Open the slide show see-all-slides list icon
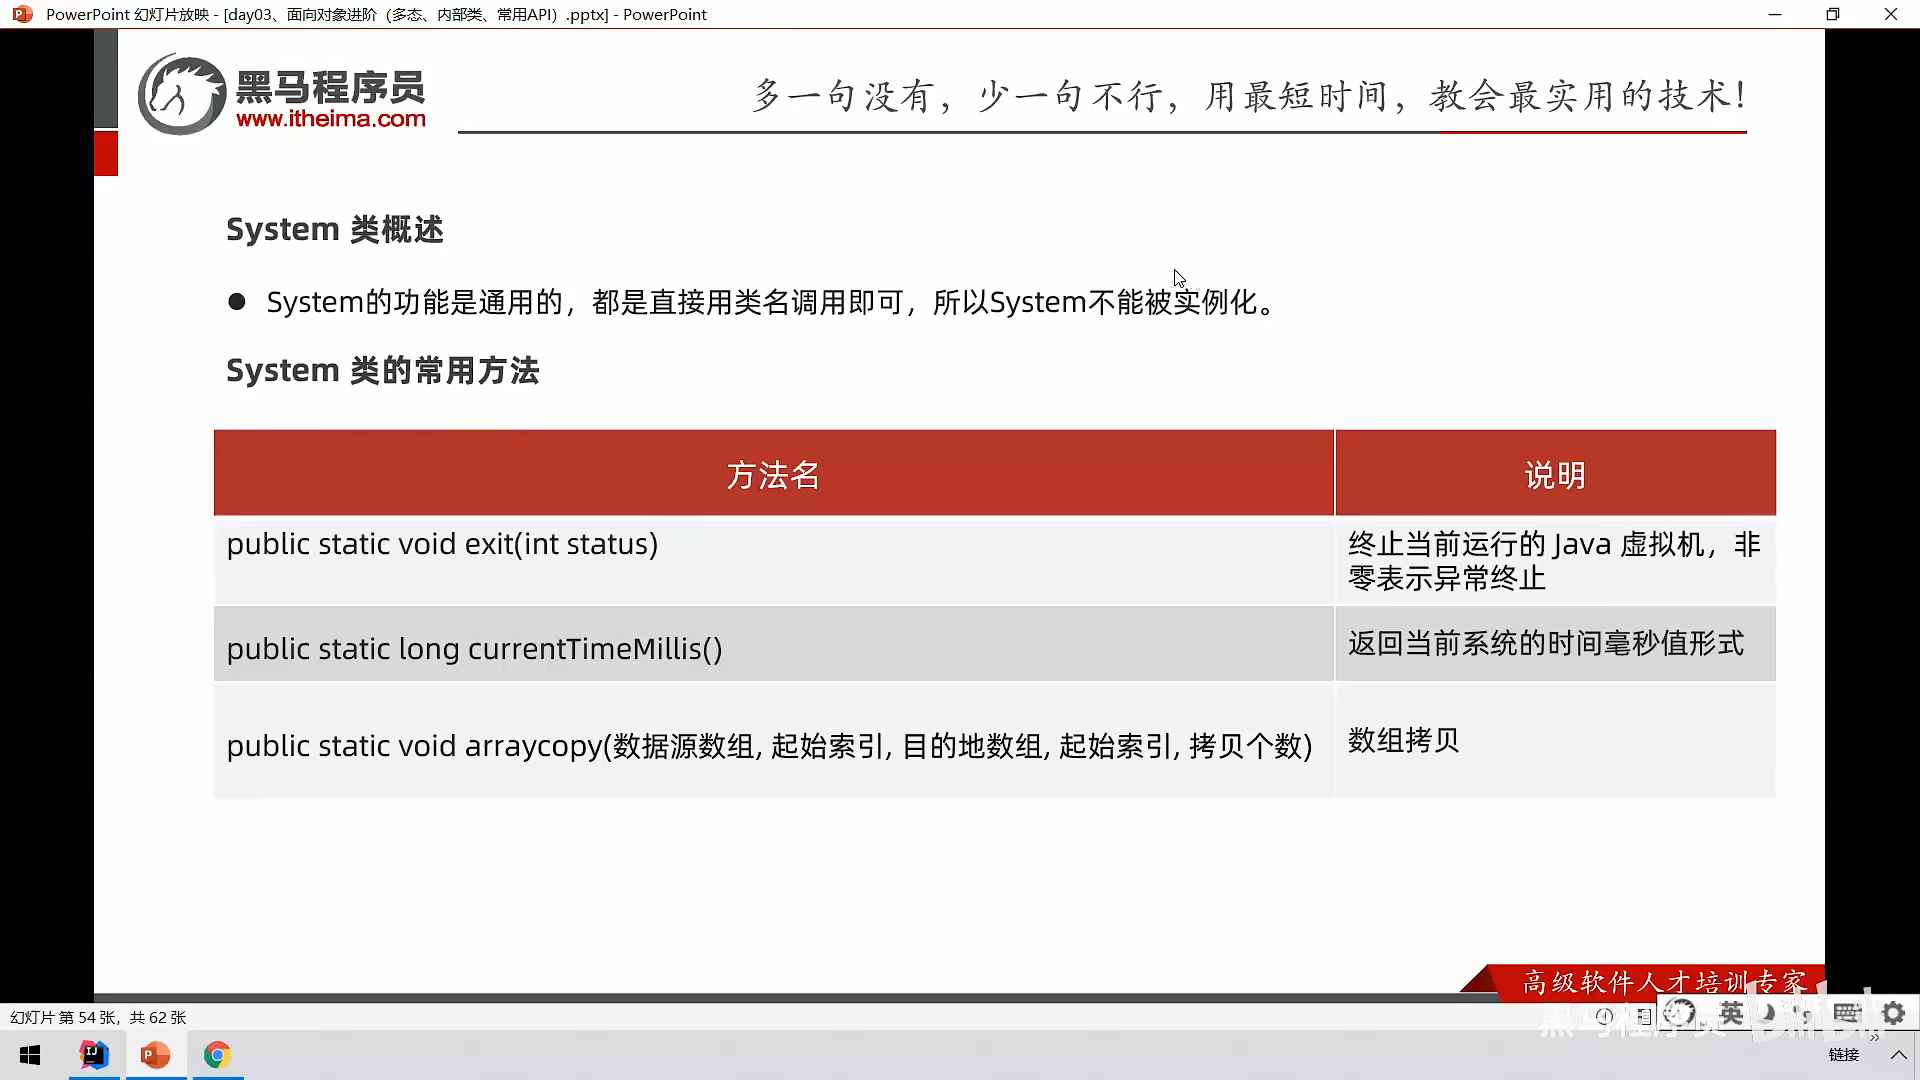 [x=1643, y=1016]
